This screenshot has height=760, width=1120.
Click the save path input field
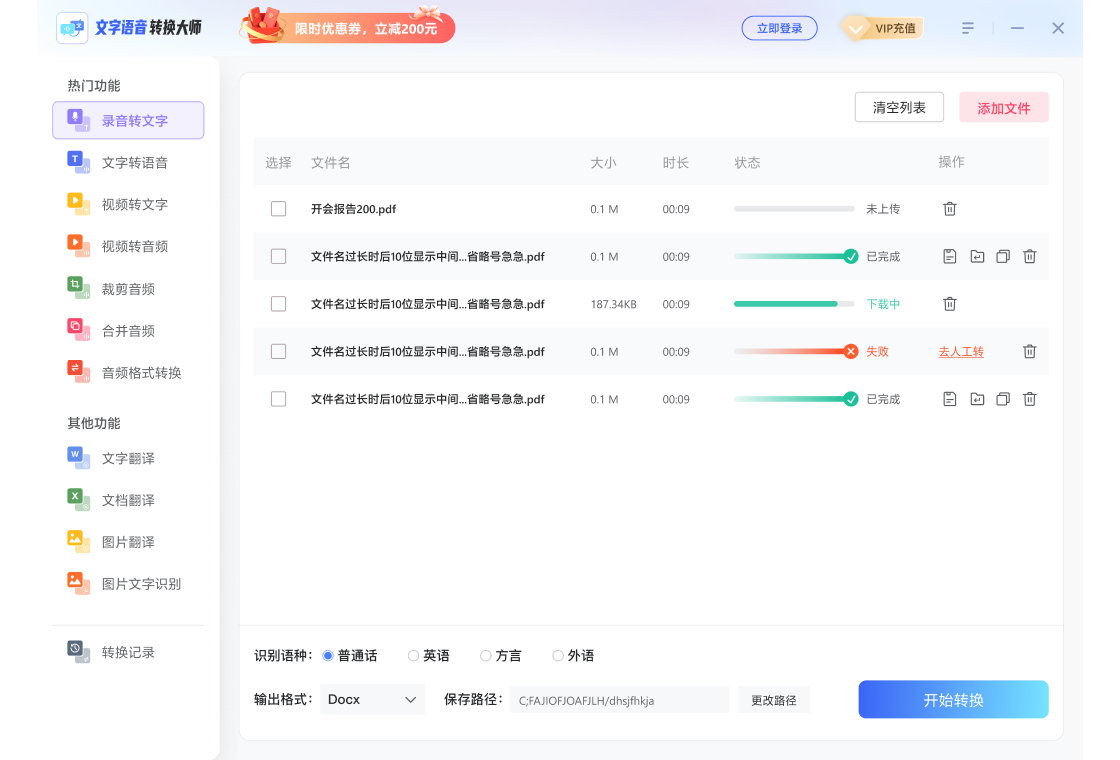(x=619, y=700)
